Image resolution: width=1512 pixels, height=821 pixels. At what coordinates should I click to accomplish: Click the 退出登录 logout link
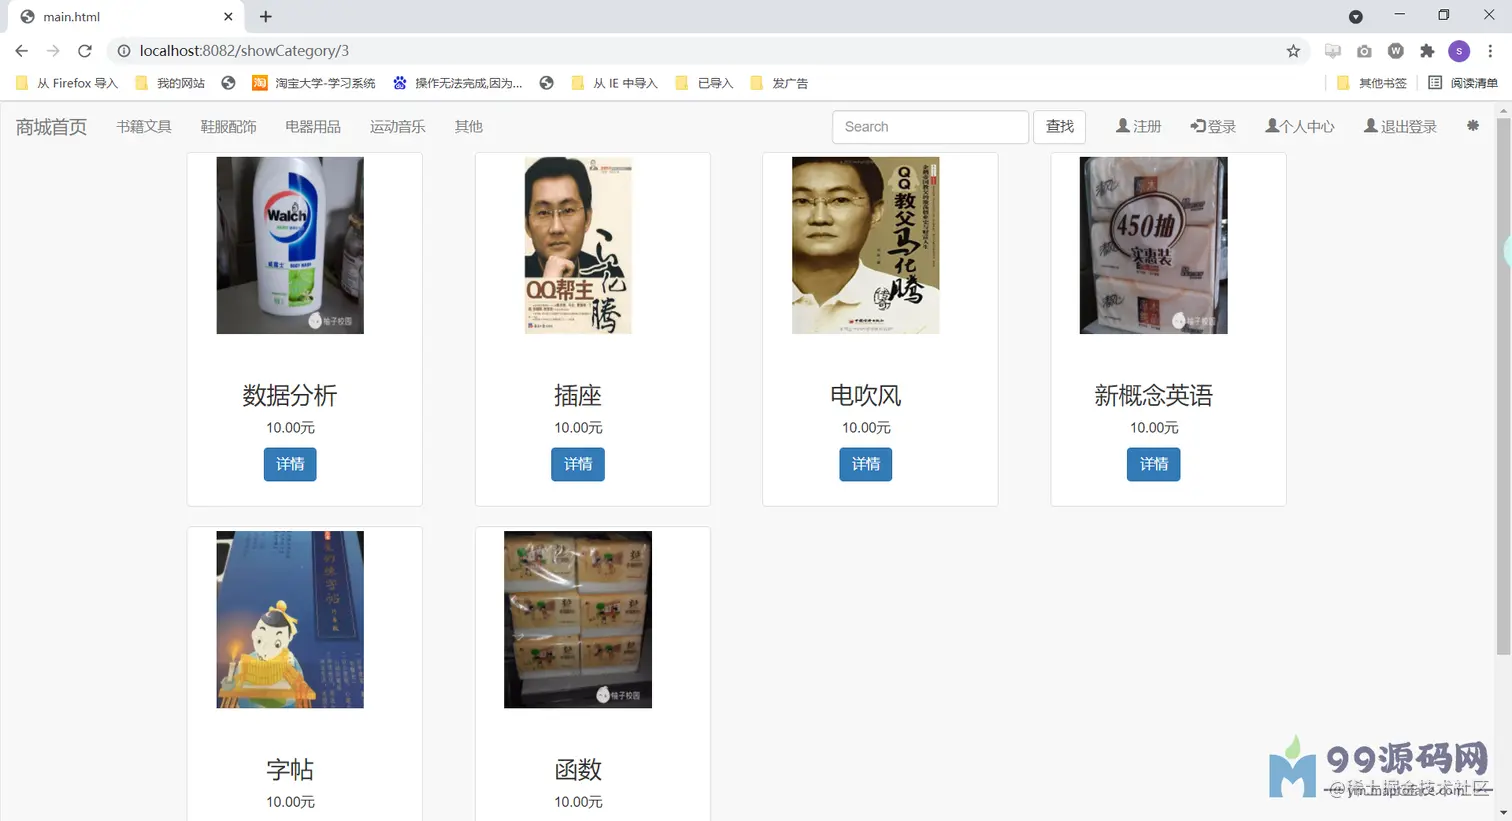(x=1400, y=127)
